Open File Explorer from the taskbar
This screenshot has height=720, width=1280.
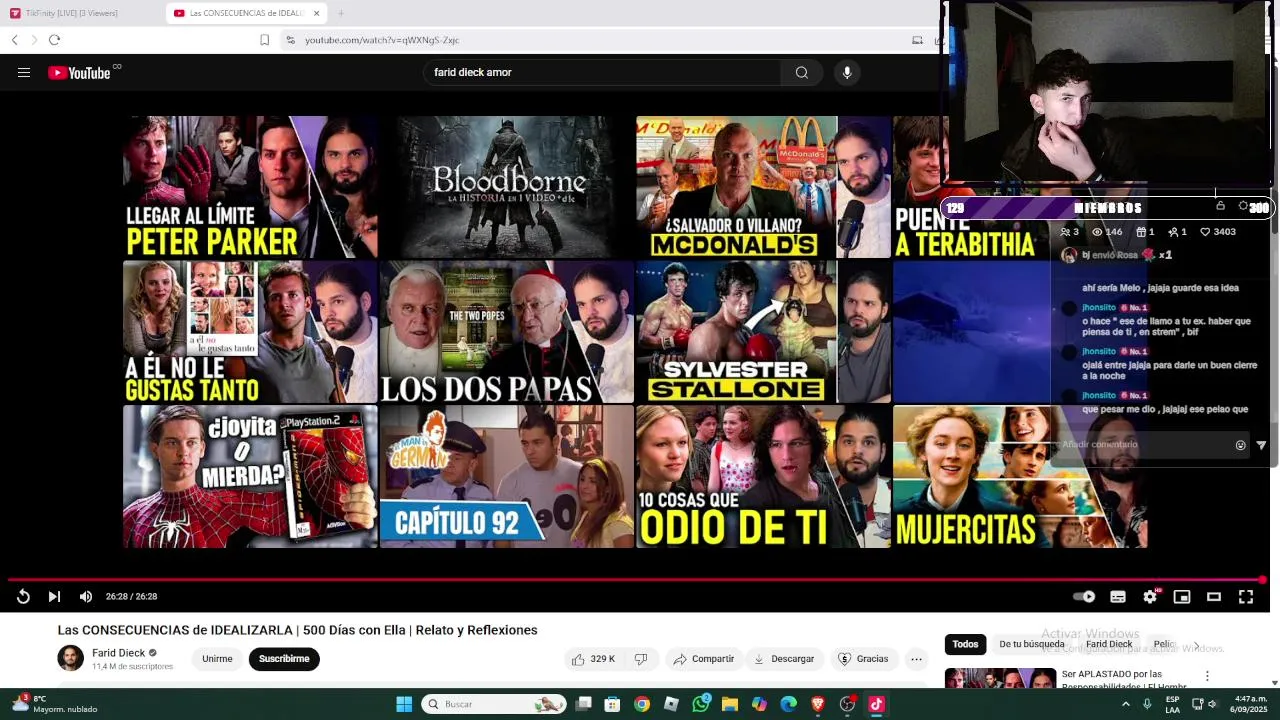[730, 704]
